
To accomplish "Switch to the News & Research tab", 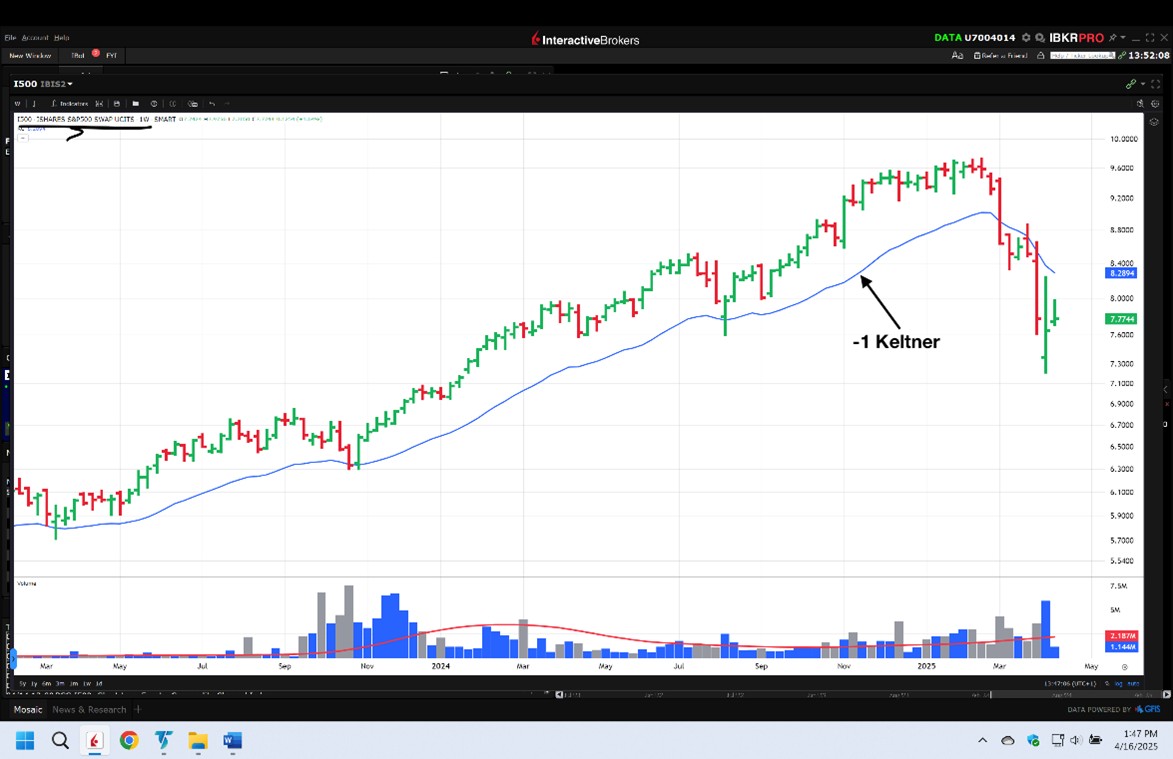I will point(89,710).
